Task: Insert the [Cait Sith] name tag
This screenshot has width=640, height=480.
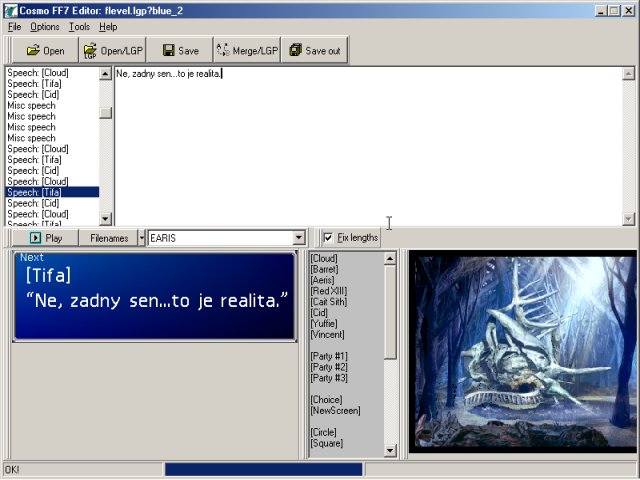Action: [x=329, y=302]
